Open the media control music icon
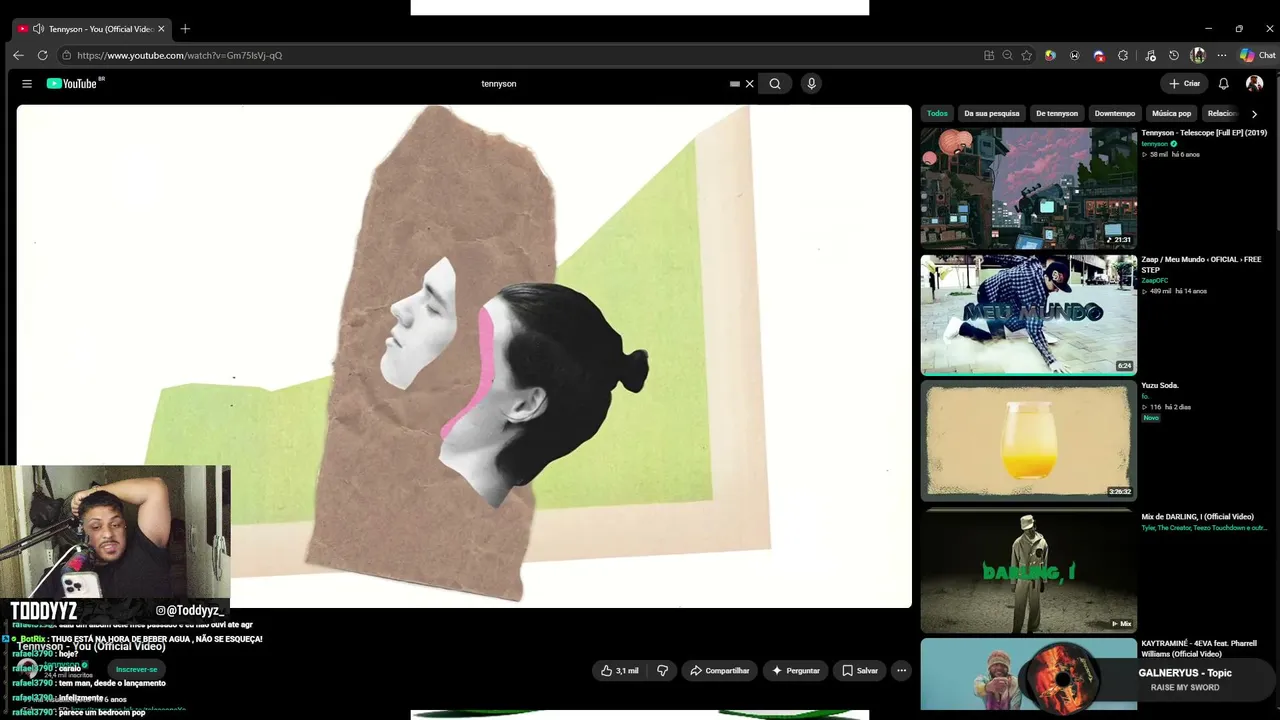This screenshot has width=1280, height=720. pos(1150,55)
